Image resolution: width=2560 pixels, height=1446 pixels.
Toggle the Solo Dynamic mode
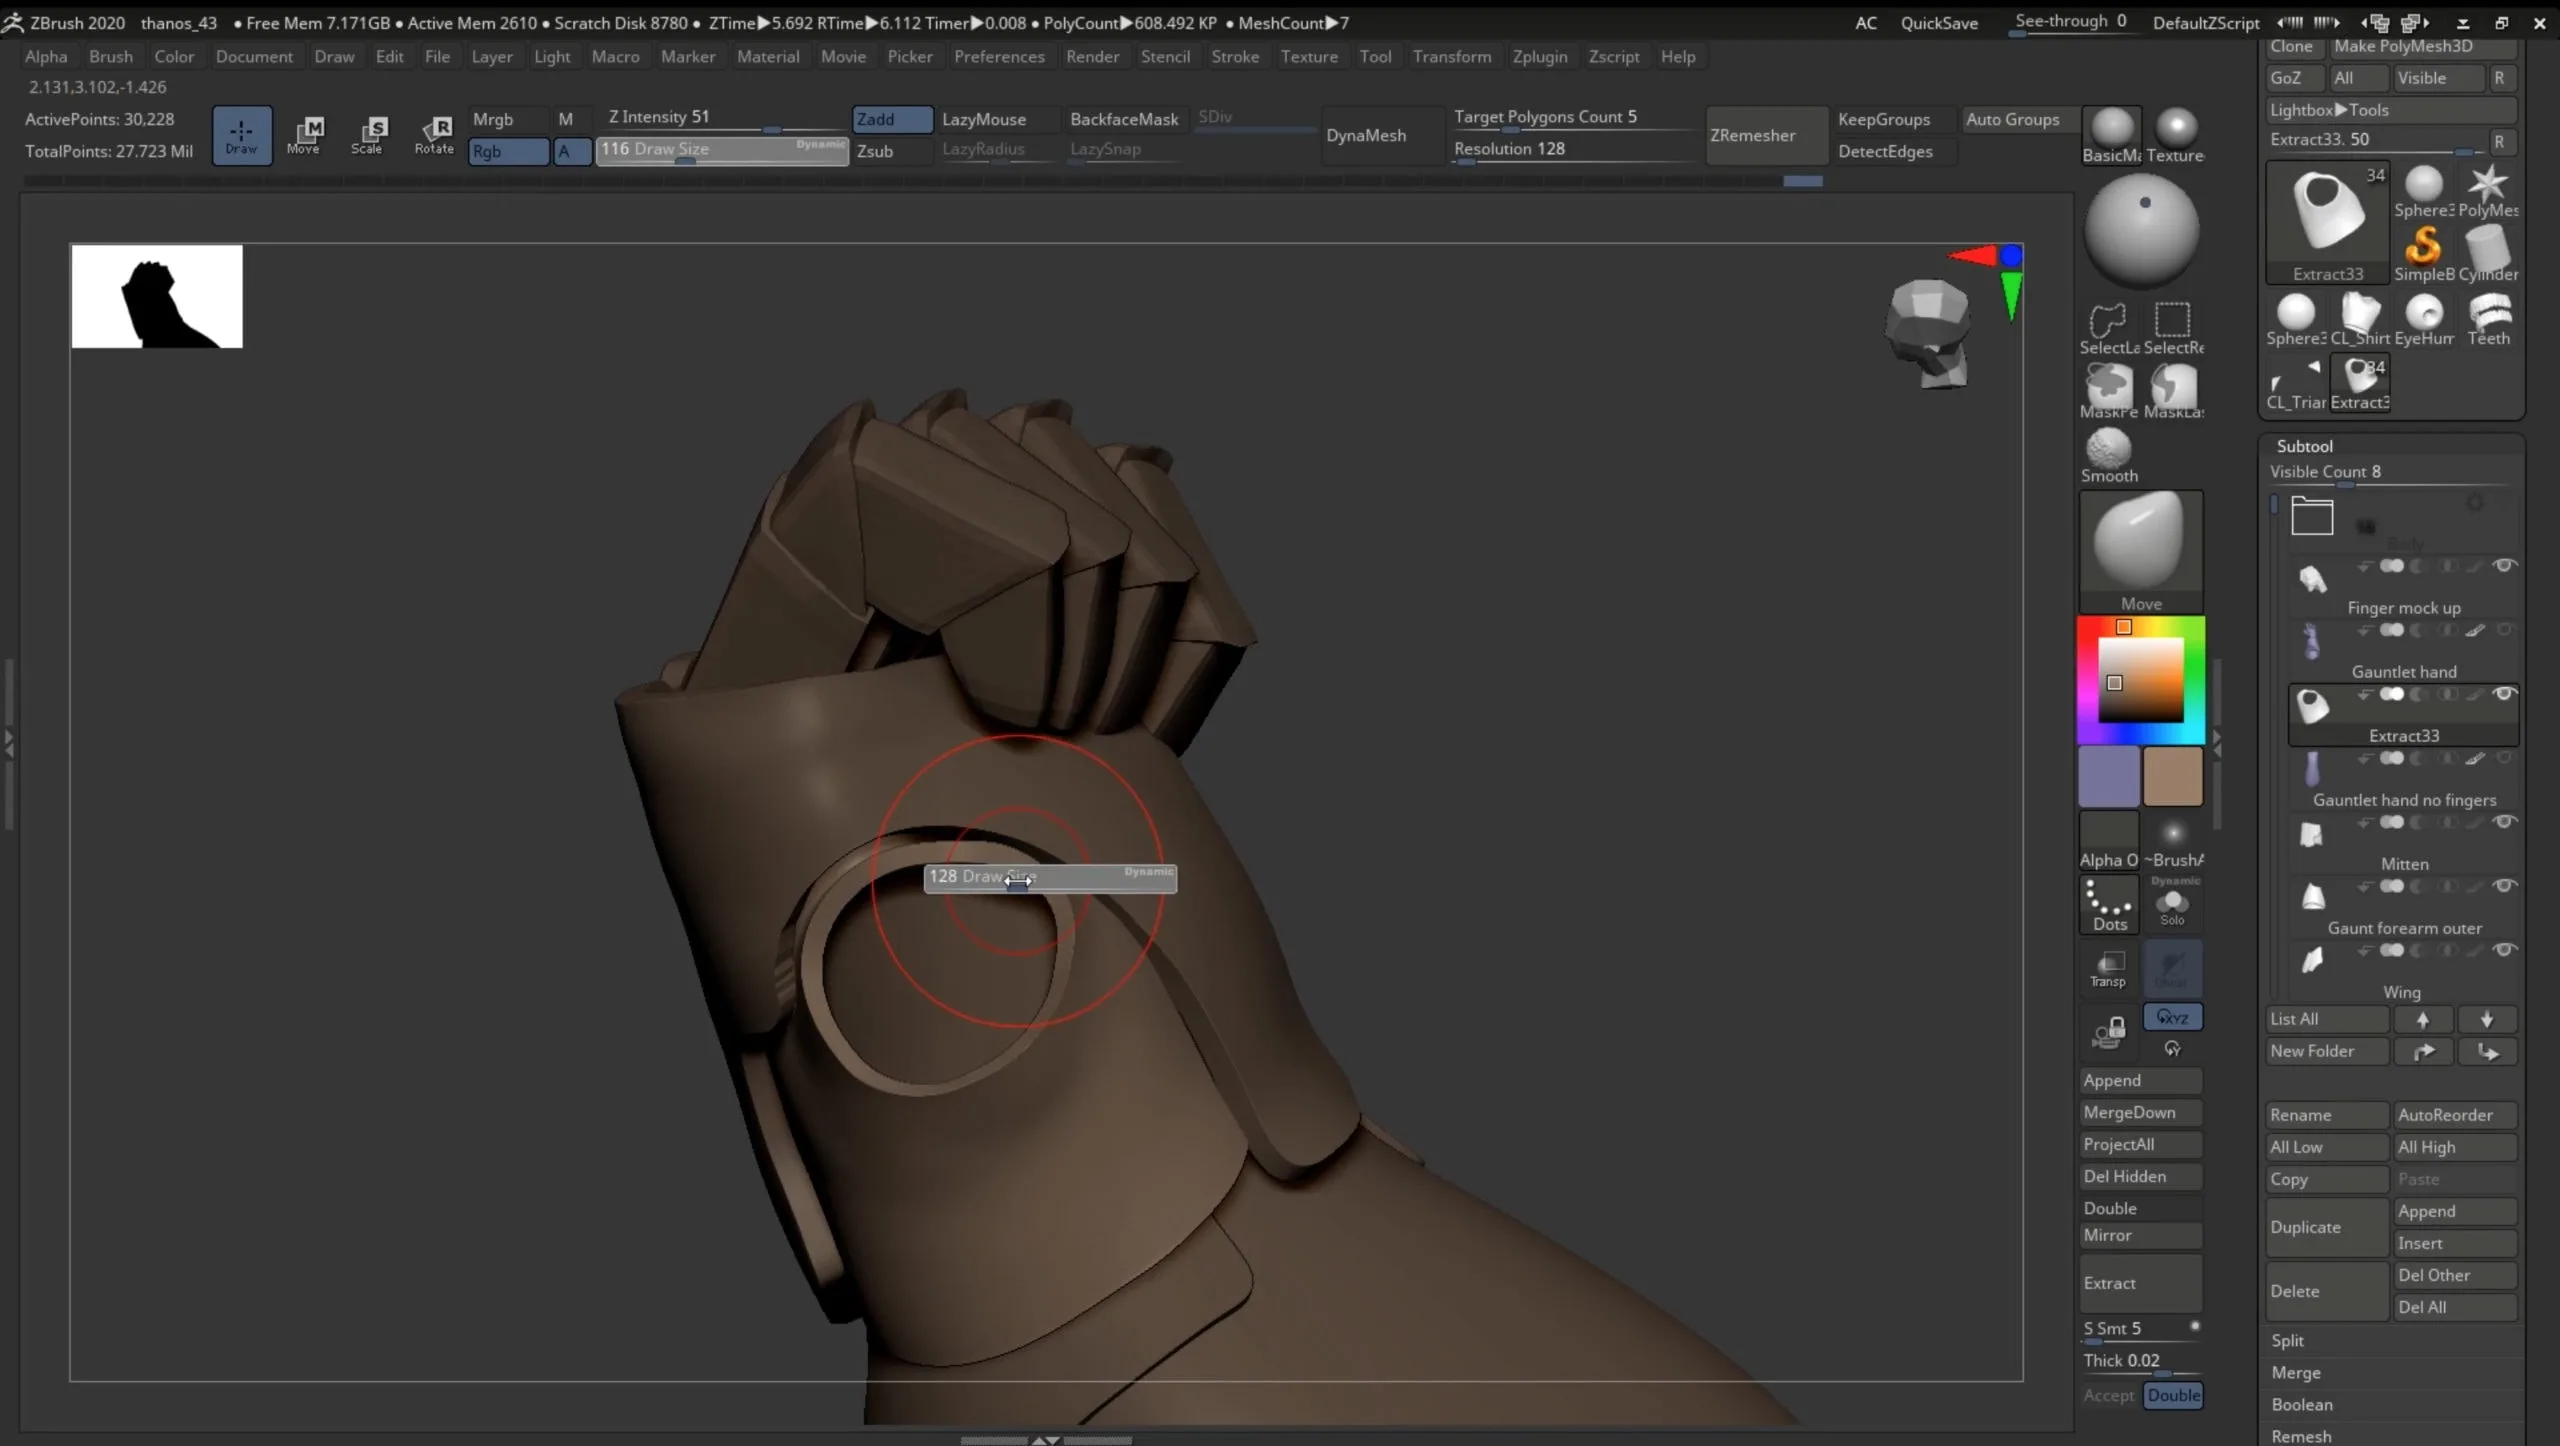click(2173, 904)
